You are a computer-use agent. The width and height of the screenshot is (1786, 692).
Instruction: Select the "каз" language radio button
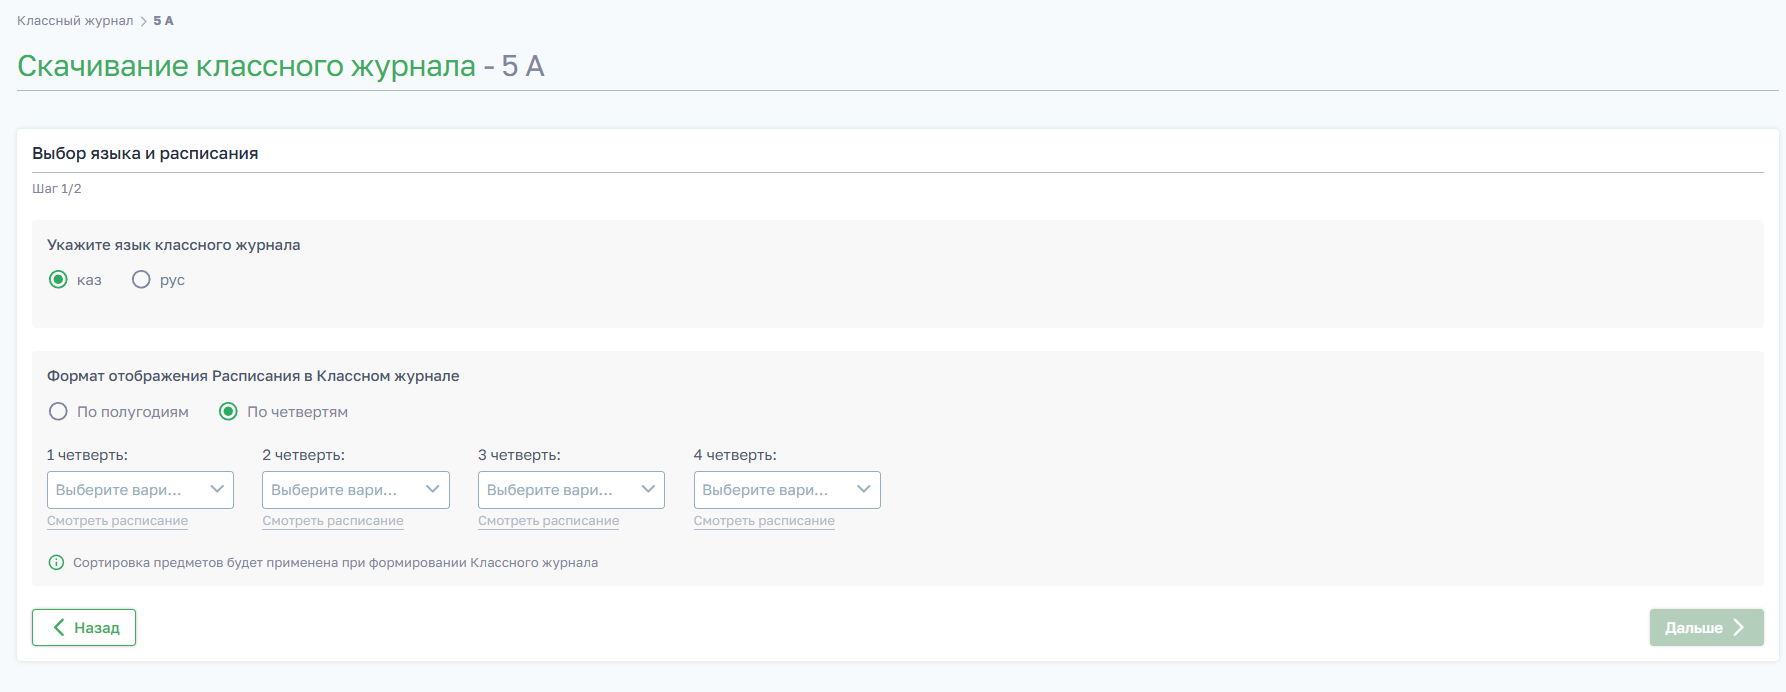pyautogui.click(x=58, y=280)
